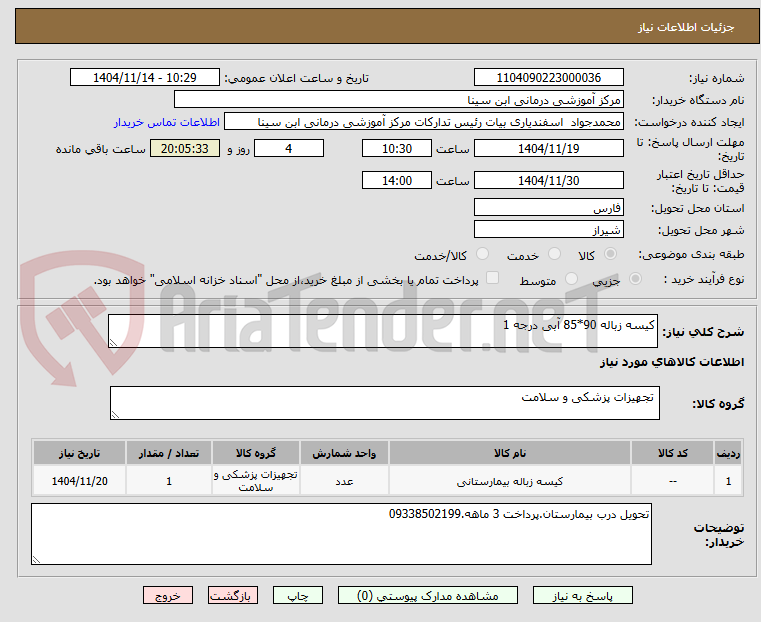Open اطلاعات تماس خریدار link
The height and width of the screenshot is (622, 761).
click(x=166, y=122)
